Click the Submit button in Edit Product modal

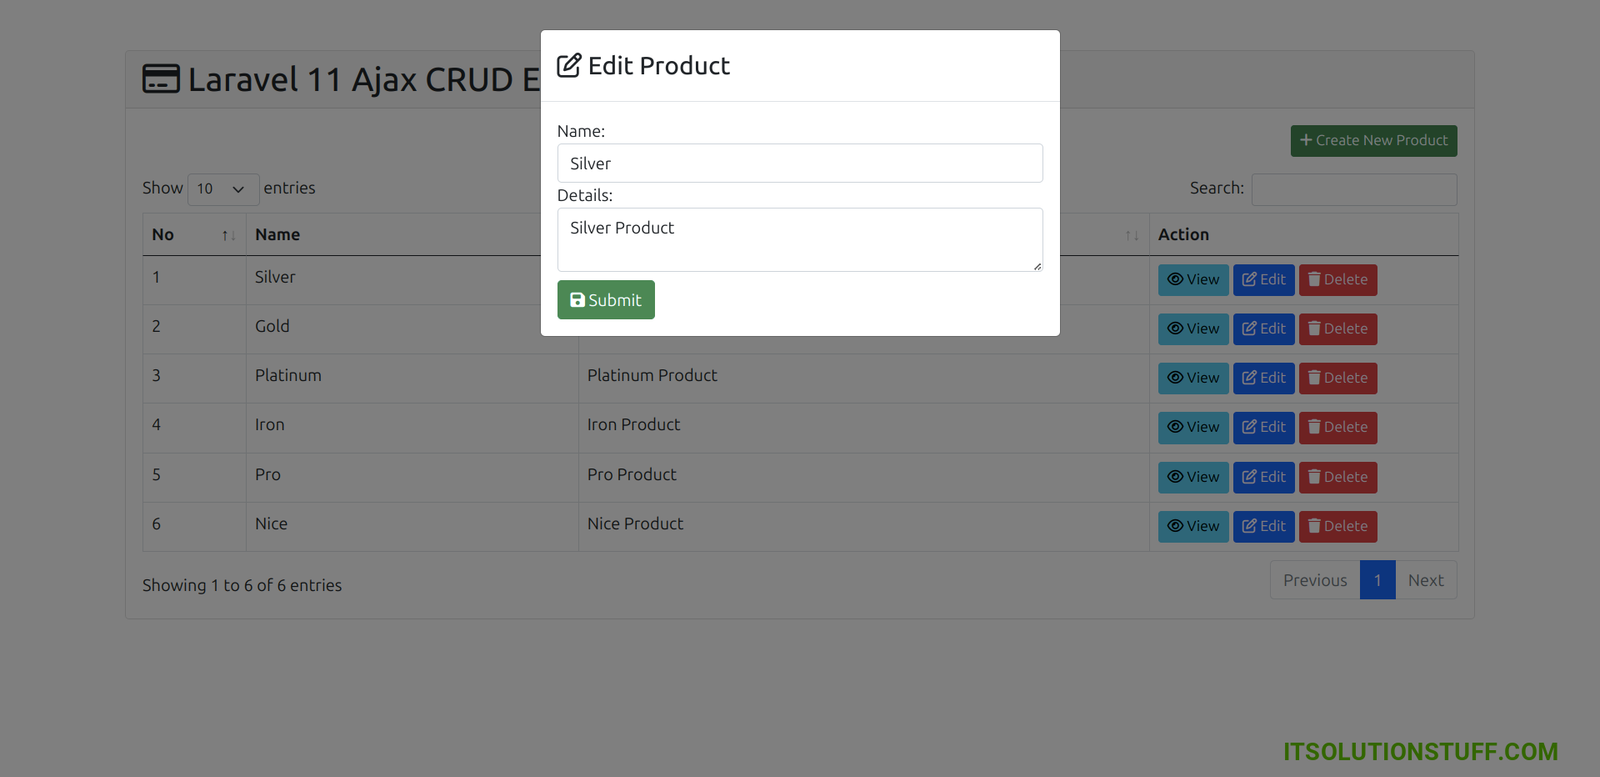[x=605, y=300]
